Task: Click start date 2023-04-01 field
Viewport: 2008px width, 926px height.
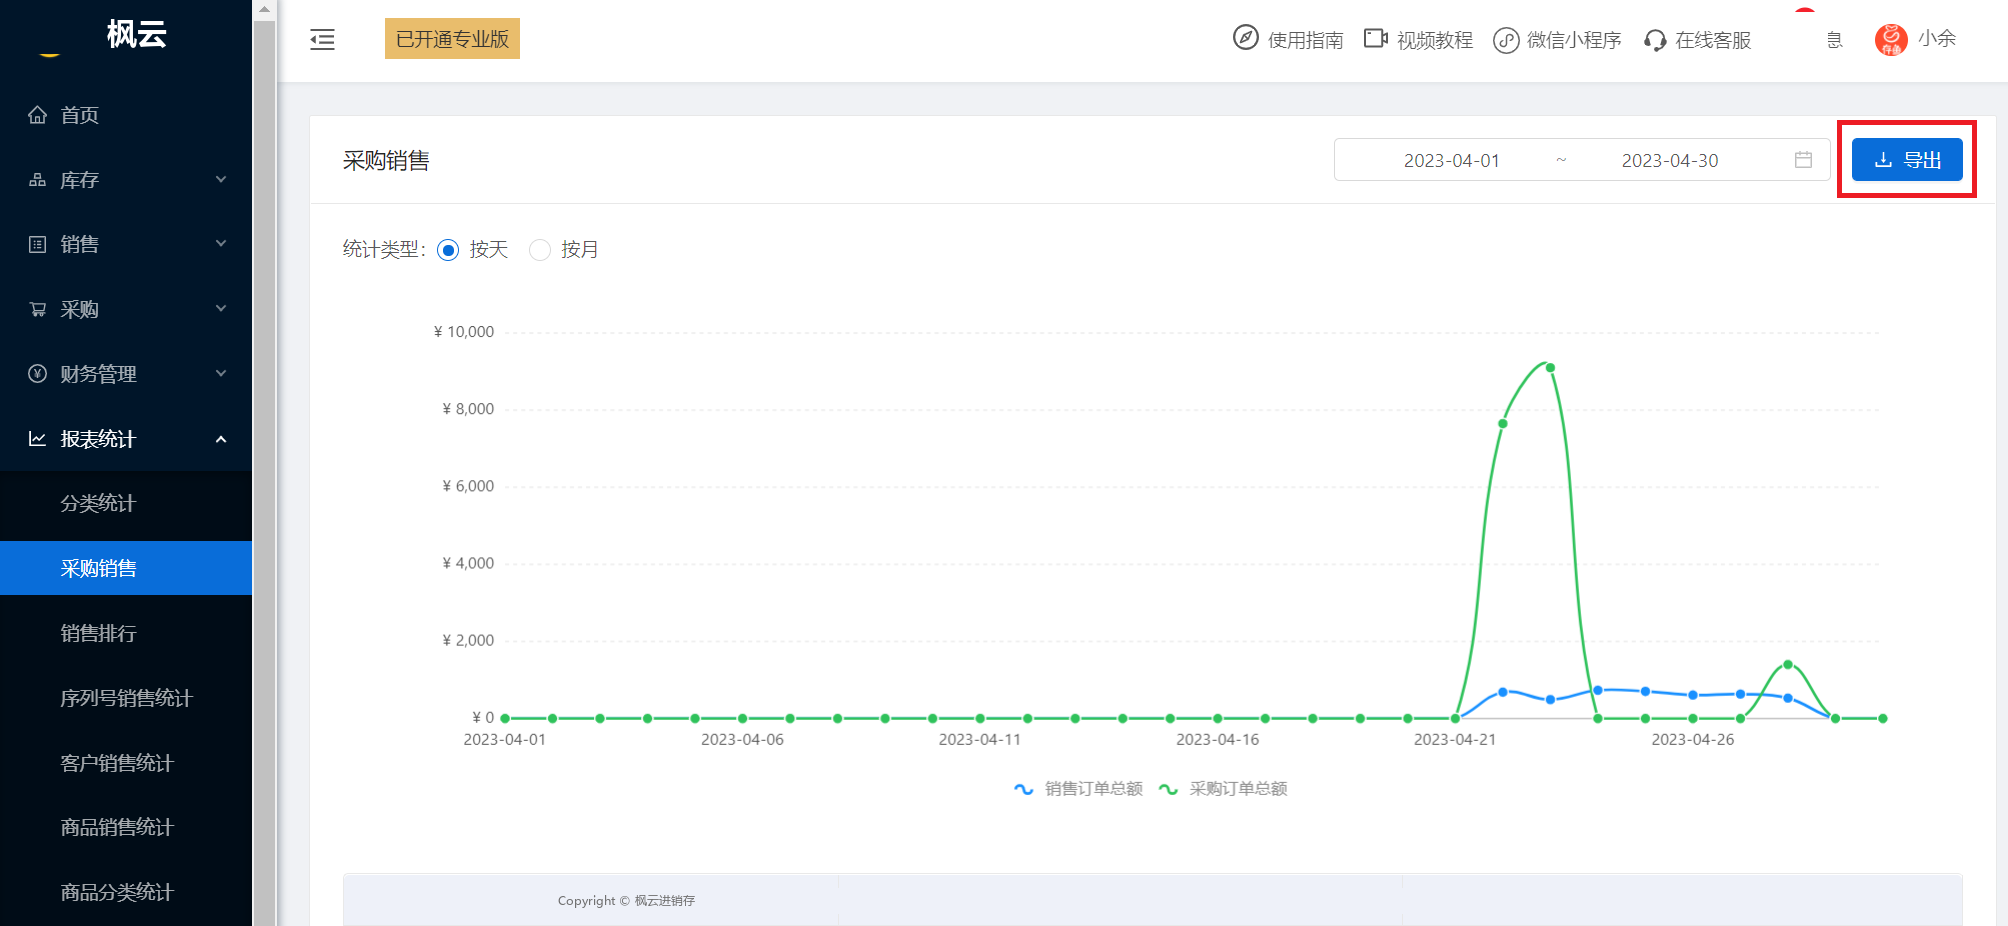Action: 1451,160
